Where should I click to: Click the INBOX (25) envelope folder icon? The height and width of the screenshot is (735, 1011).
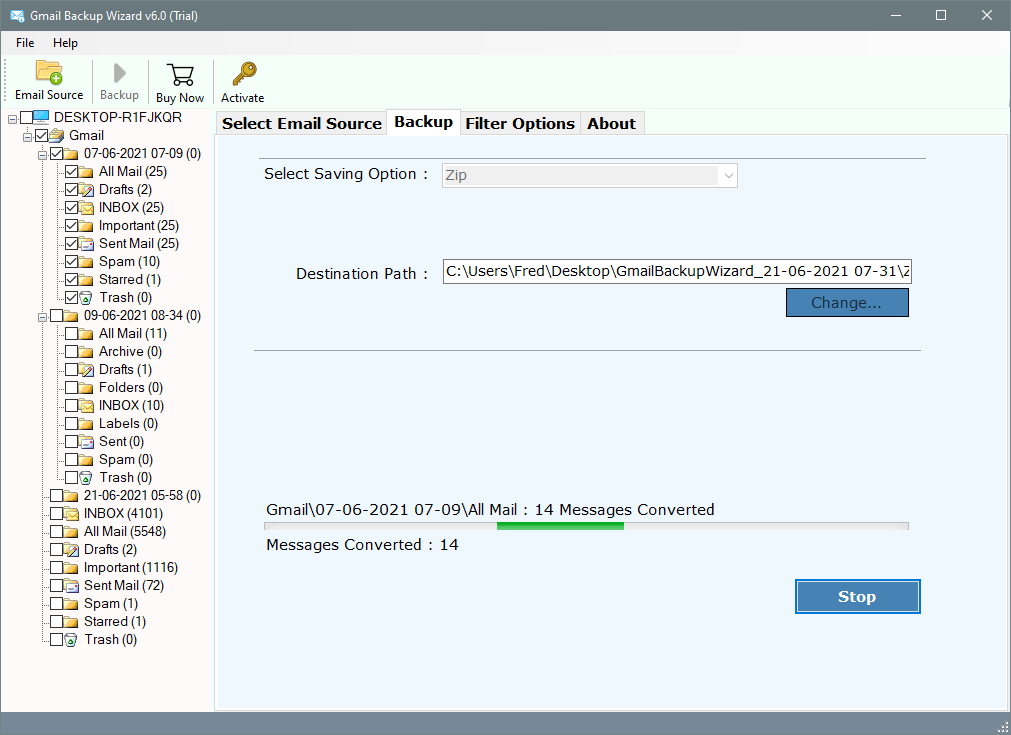click(x=86, y=208)
